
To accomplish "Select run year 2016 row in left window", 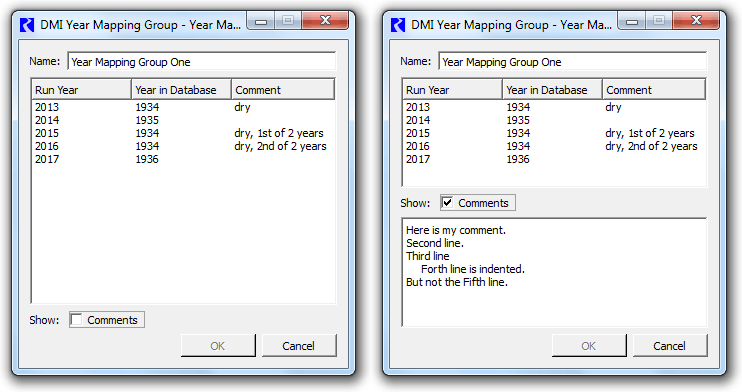I will (183, 146).
